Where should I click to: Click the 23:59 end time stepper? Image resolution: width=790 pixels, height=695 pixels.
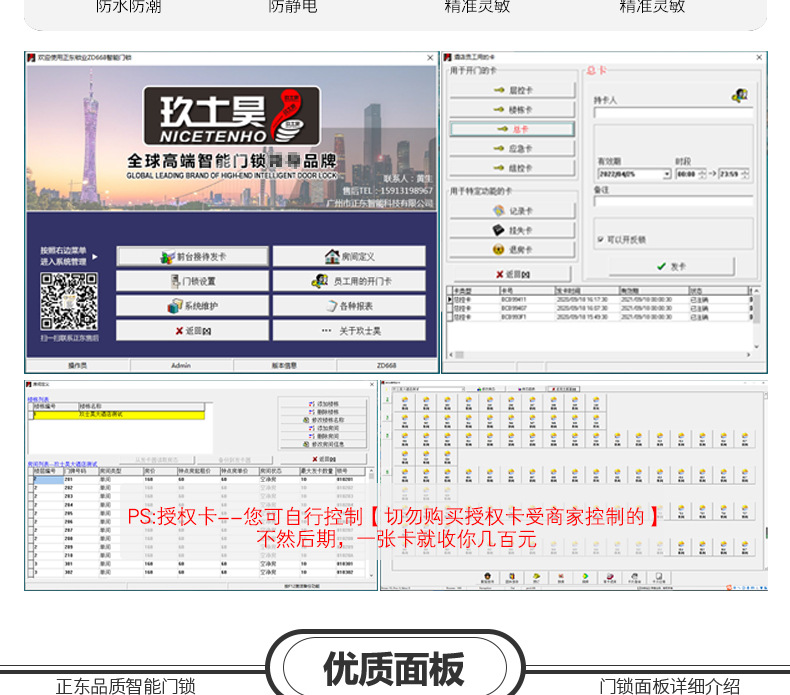click(745, 174)
